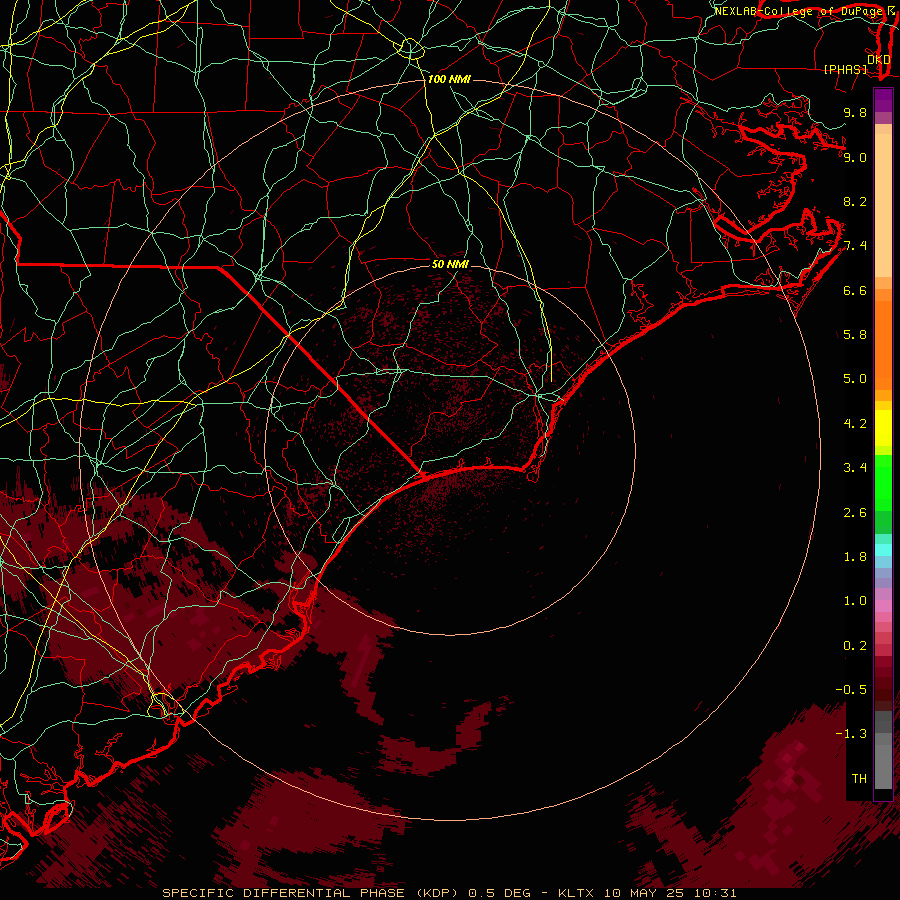Select the 2.6 scale value
This screenshot has width=900, height=900.
855,513
